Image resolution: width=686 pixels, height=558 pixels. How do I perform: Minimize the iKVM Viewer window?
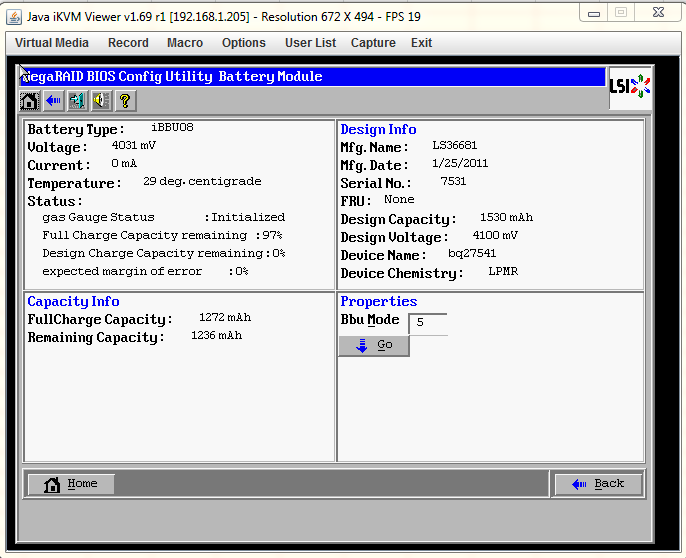pyautogui.click(x=594, y=13)
